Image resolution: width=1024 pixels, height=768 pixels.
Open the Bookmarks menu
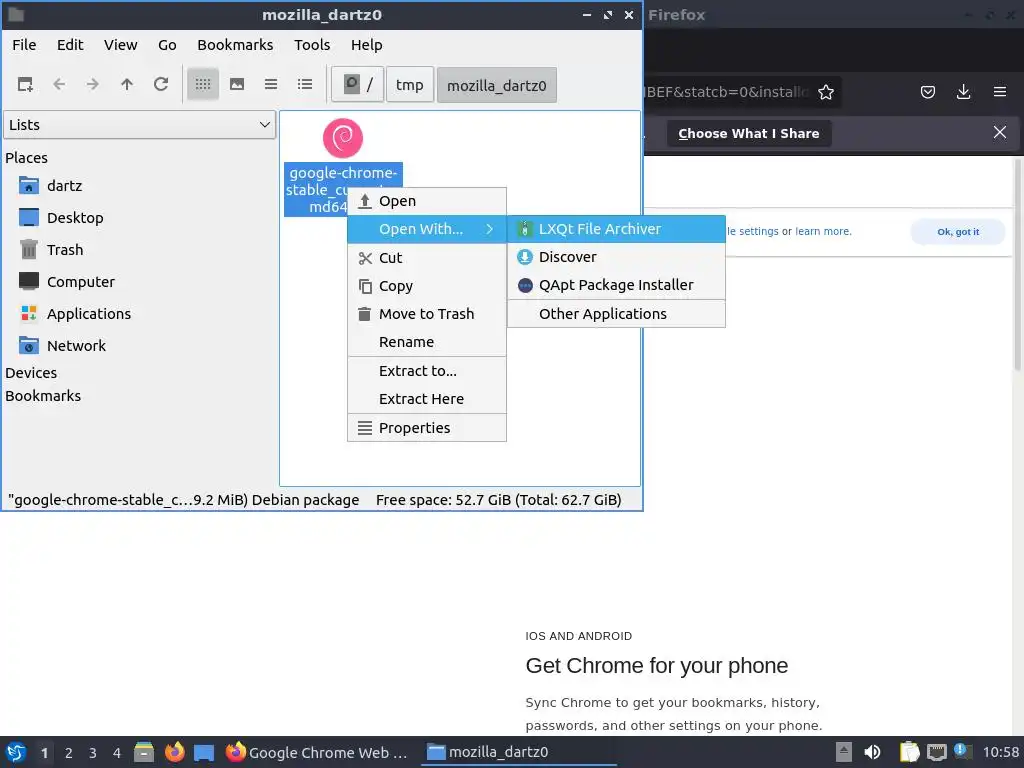[x=235, y=45]
